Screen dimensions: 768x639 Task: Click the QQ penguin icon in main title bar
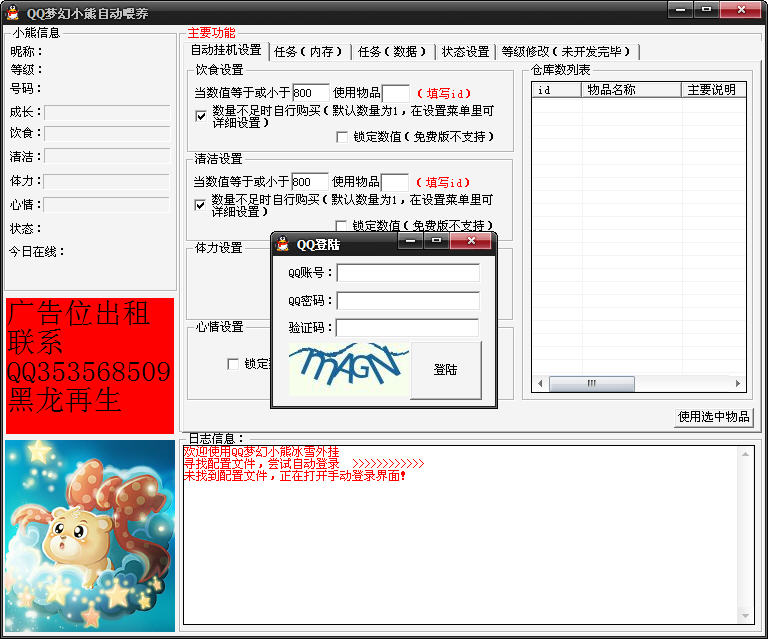click(13, 12)
